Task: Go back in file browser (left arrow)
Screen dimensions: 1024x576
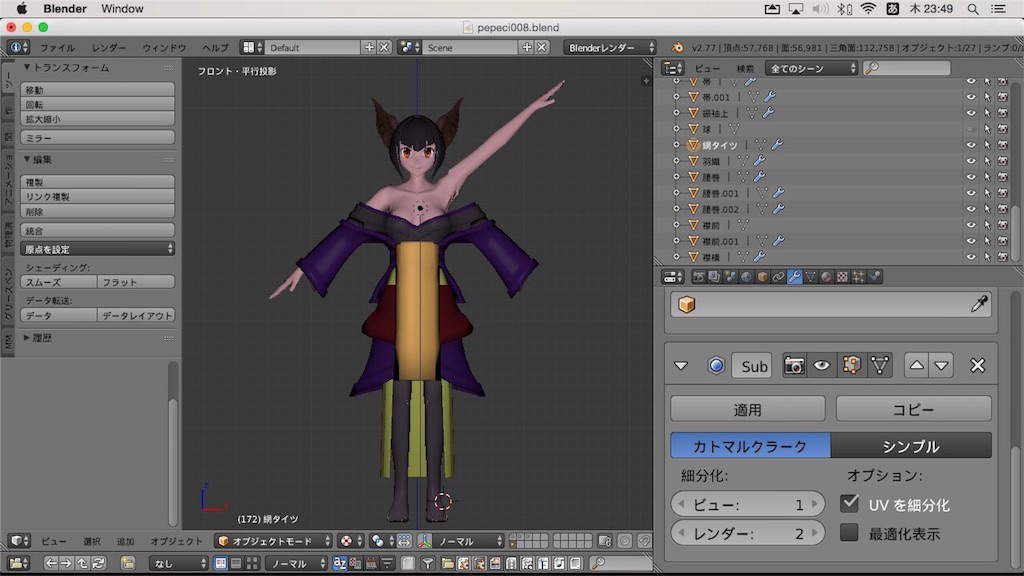Action: 50,563
